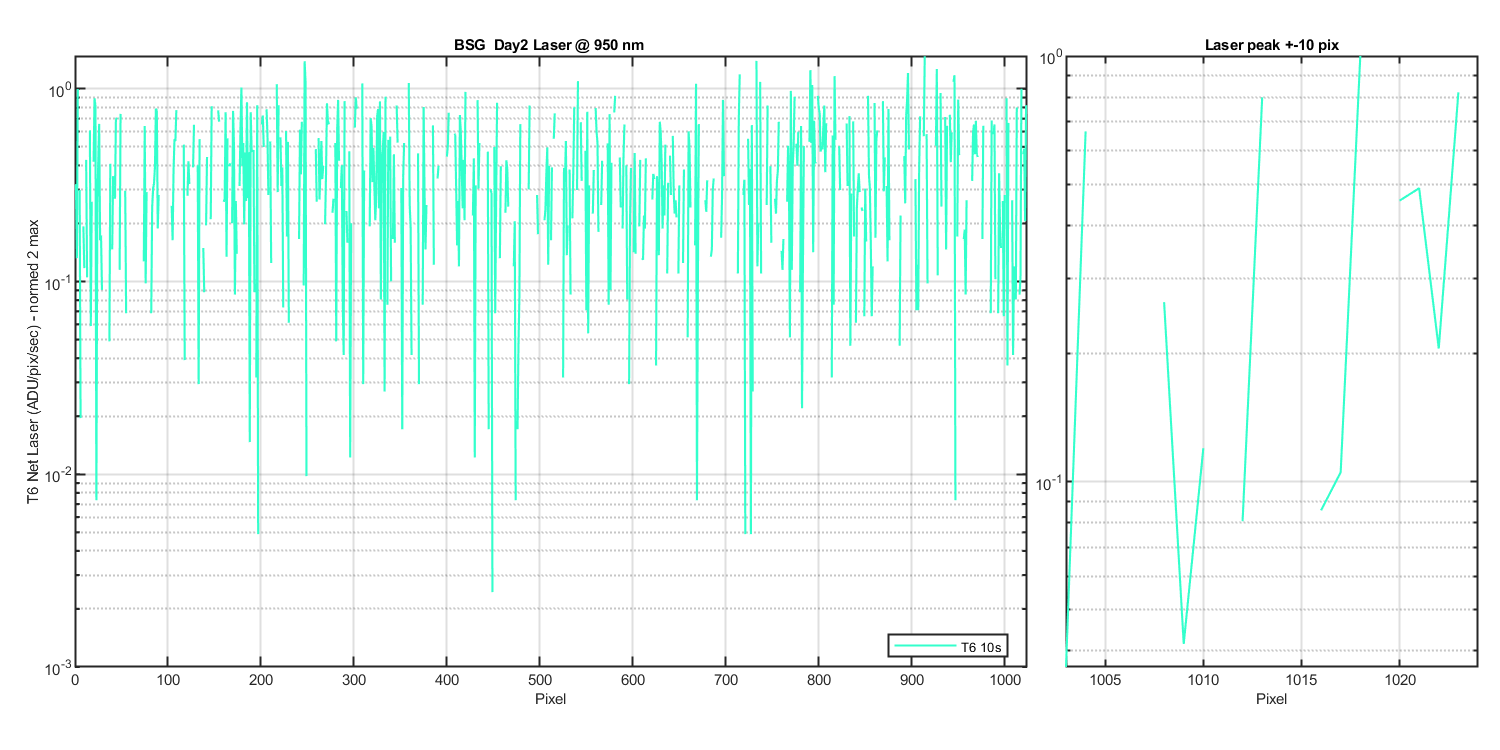Select the "Pixel" x-axis label of the Laser peak plot

[1271, 698]
